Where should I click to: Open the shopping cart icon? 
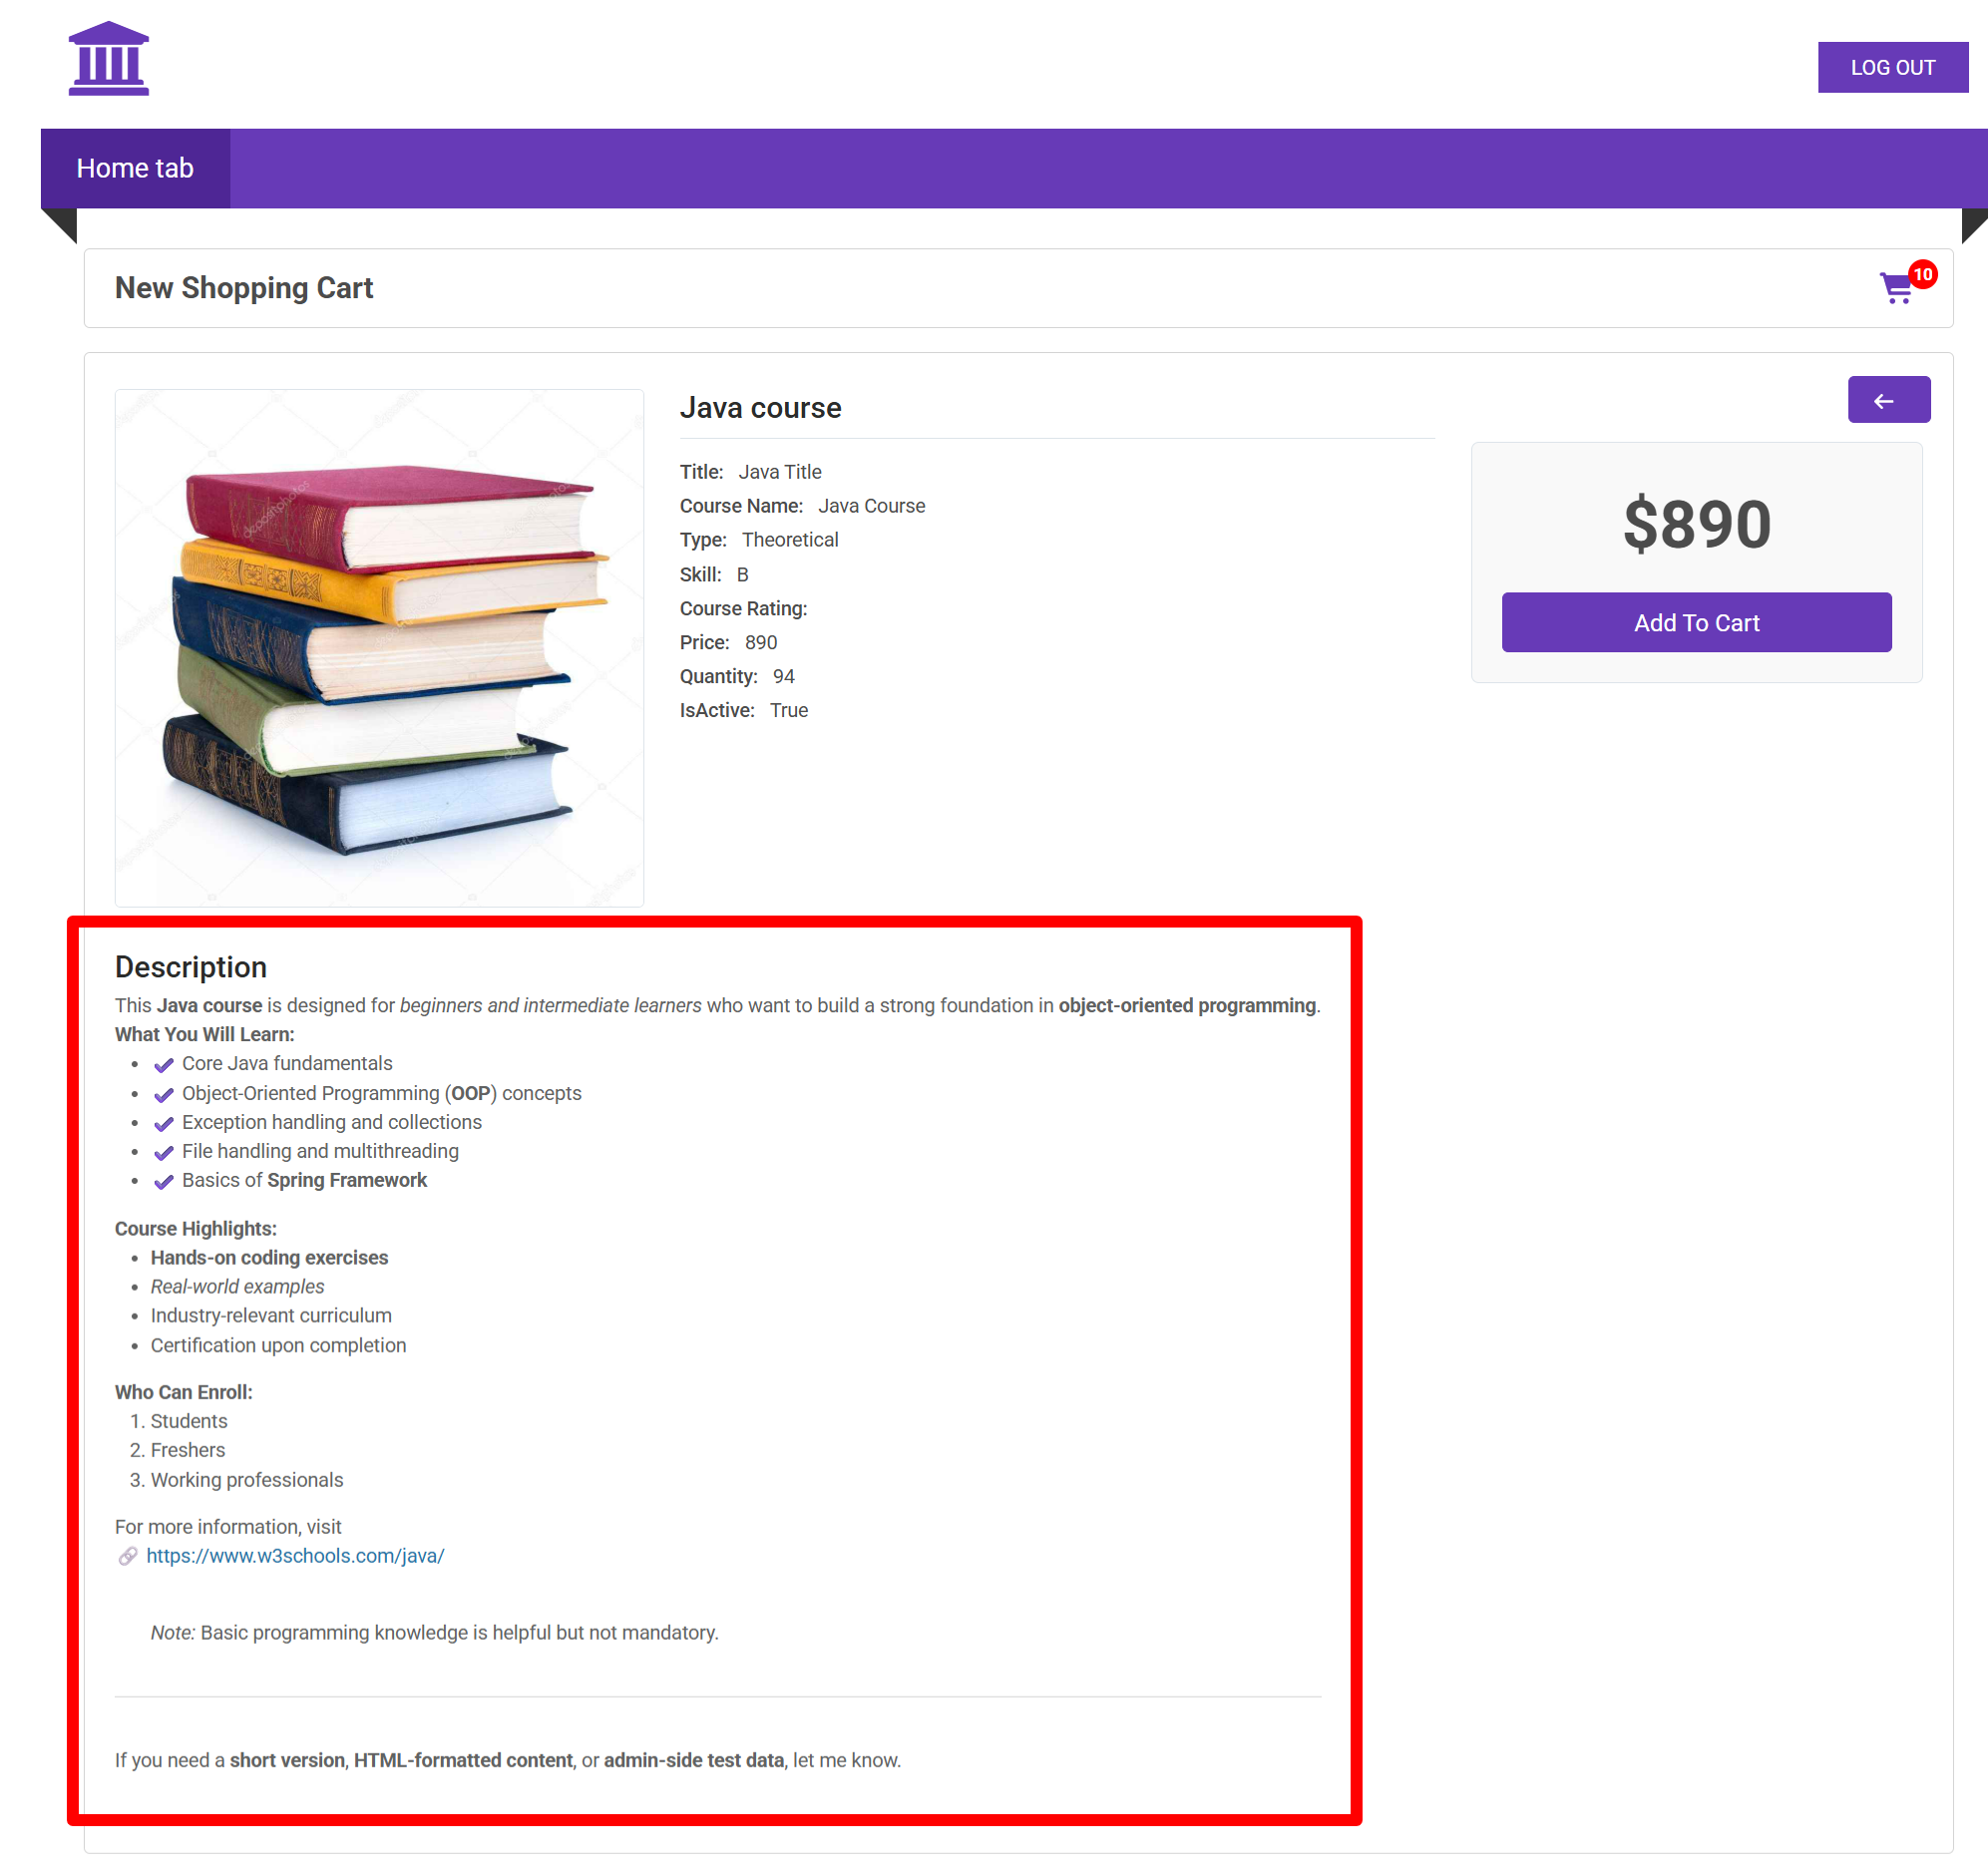click(1896, 288)
